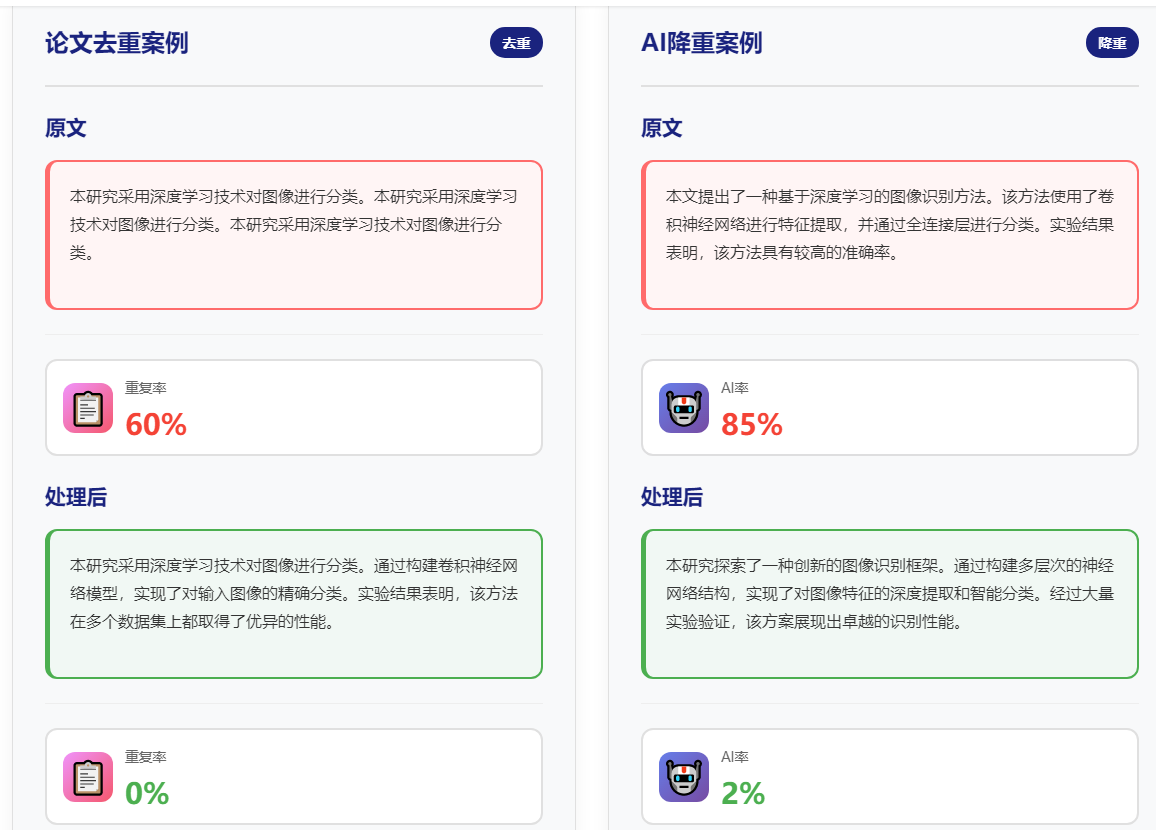Click the red 60% 重复率 value
The width and height of the screenshot is (1156, 830).
coord(156,425)
